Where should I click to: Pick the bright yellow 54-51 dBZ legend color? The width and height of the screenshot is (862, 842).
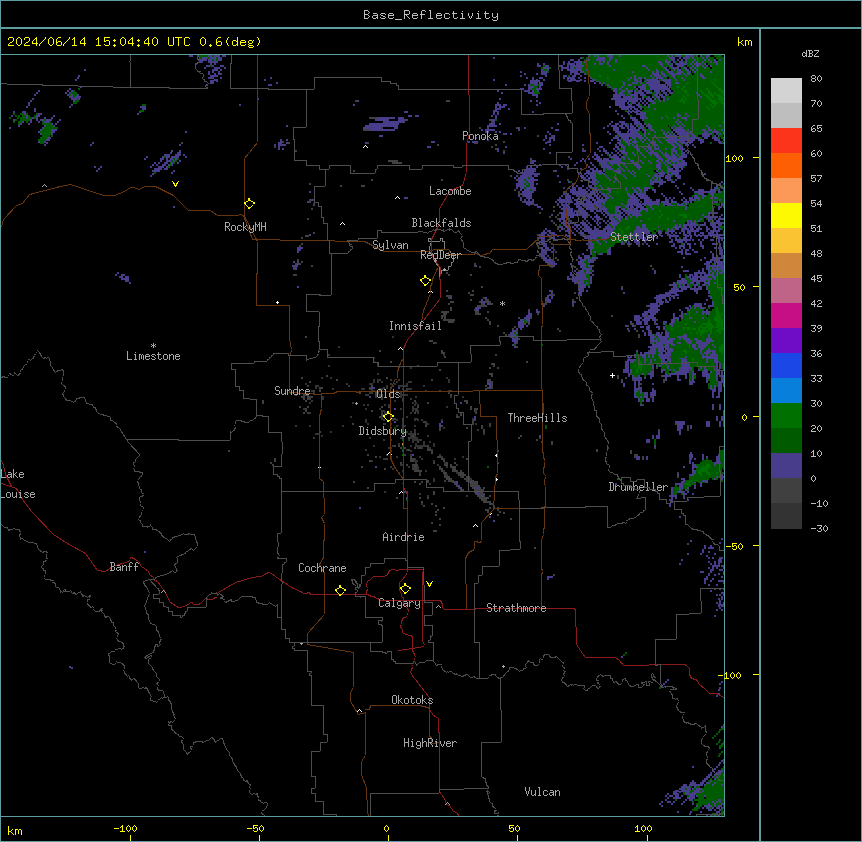pos(786,215)
